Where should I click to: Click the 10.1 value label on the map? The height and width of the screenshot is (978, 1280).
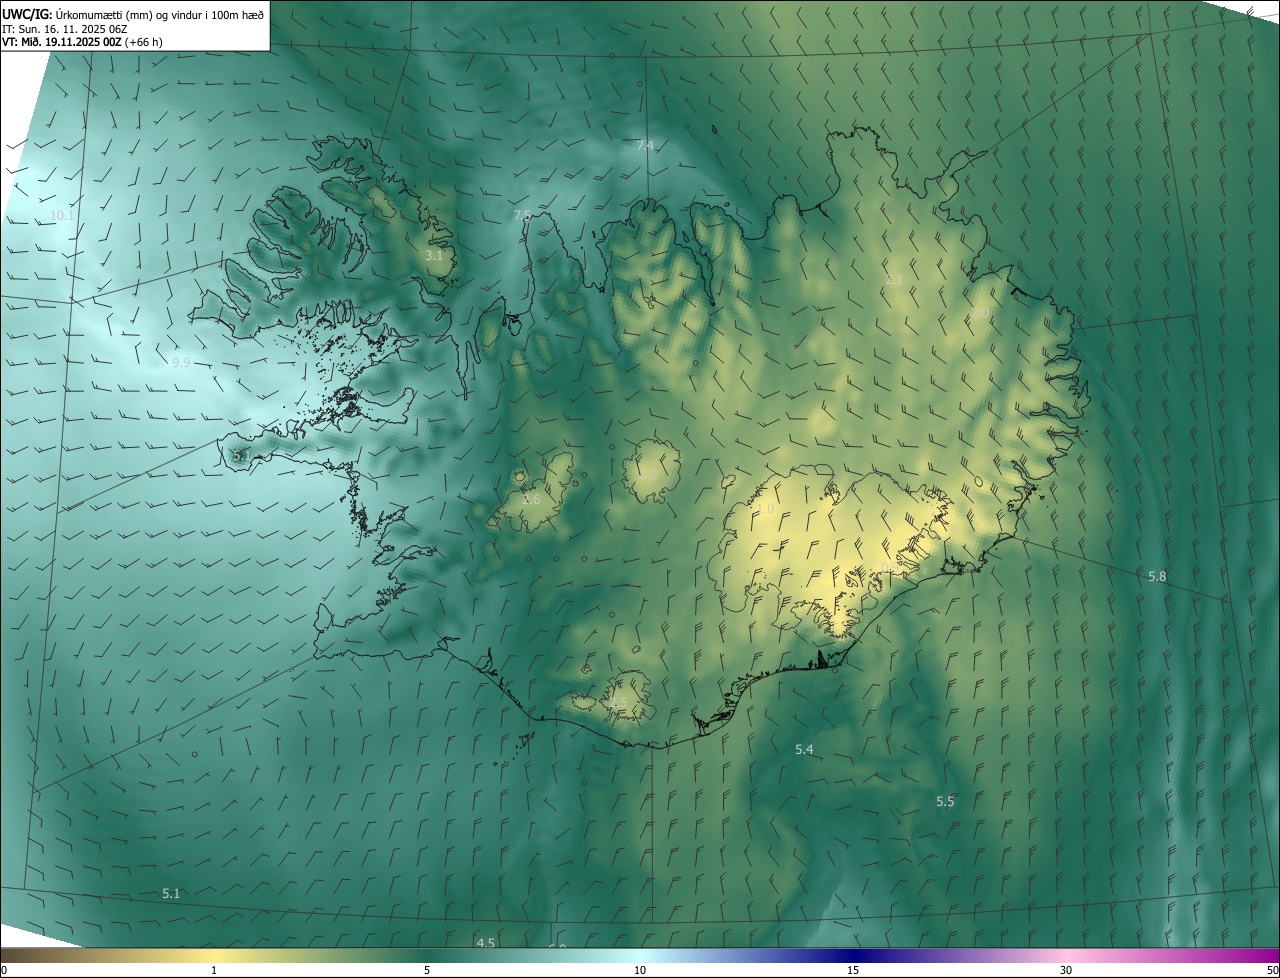[62, 215]
